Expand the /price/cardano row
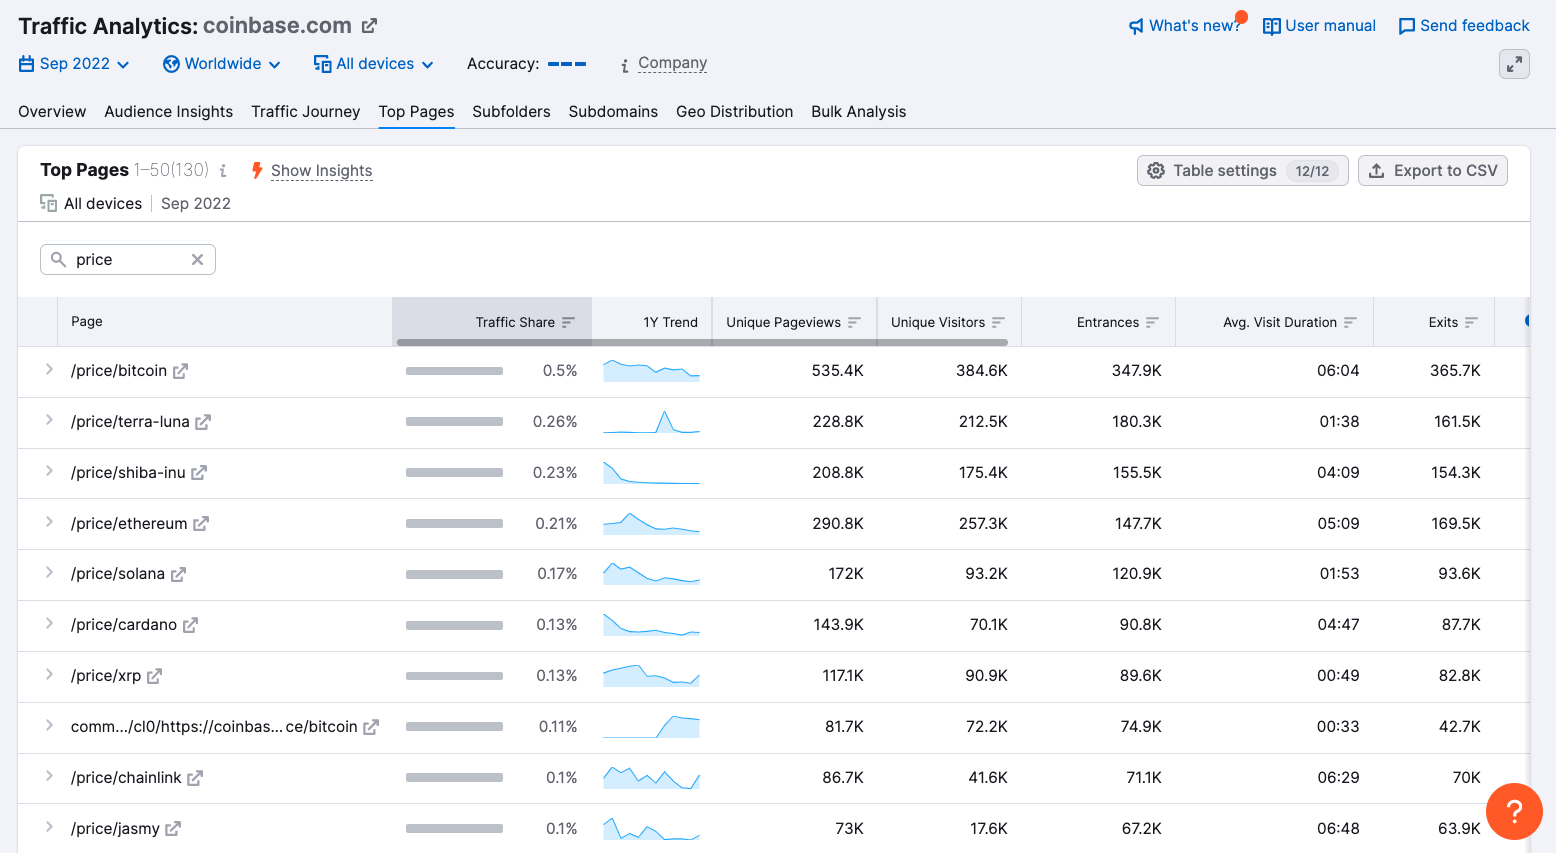This screenshot has height=853, width=1556. click(49, 624)
